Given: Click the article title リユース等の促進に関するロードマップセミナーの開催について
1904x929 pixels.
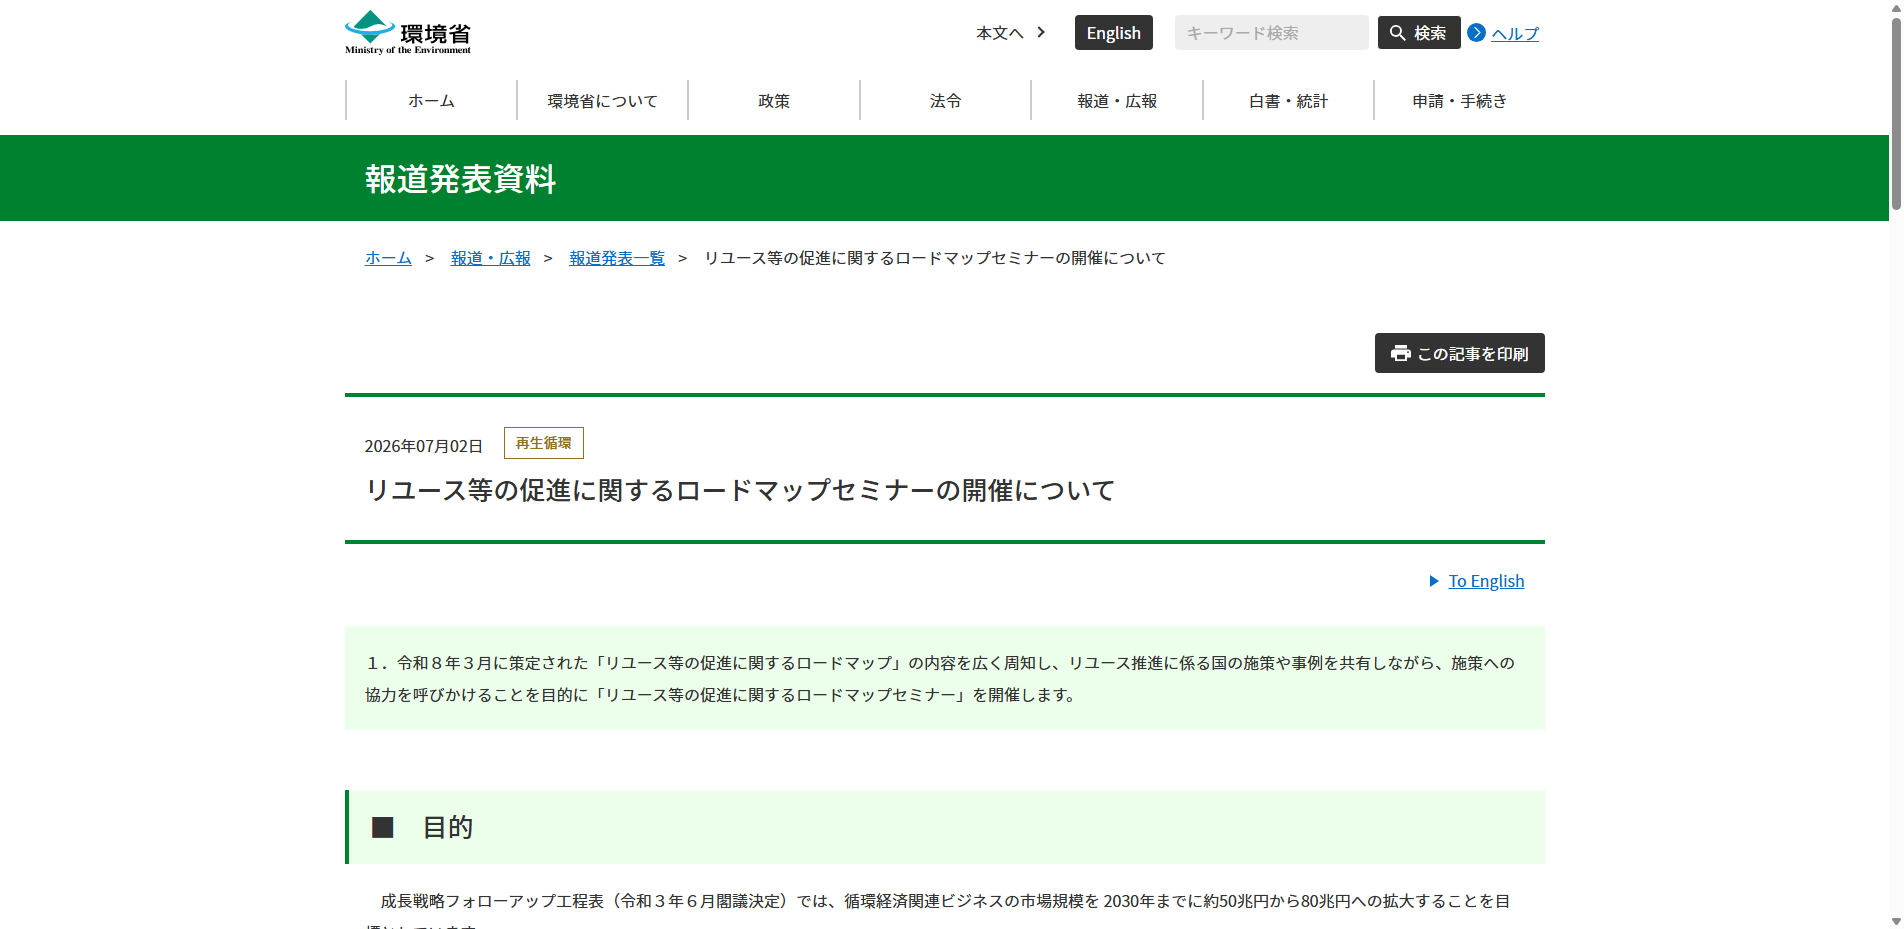Looking at the screenshot, I should [x=740, y=490].
